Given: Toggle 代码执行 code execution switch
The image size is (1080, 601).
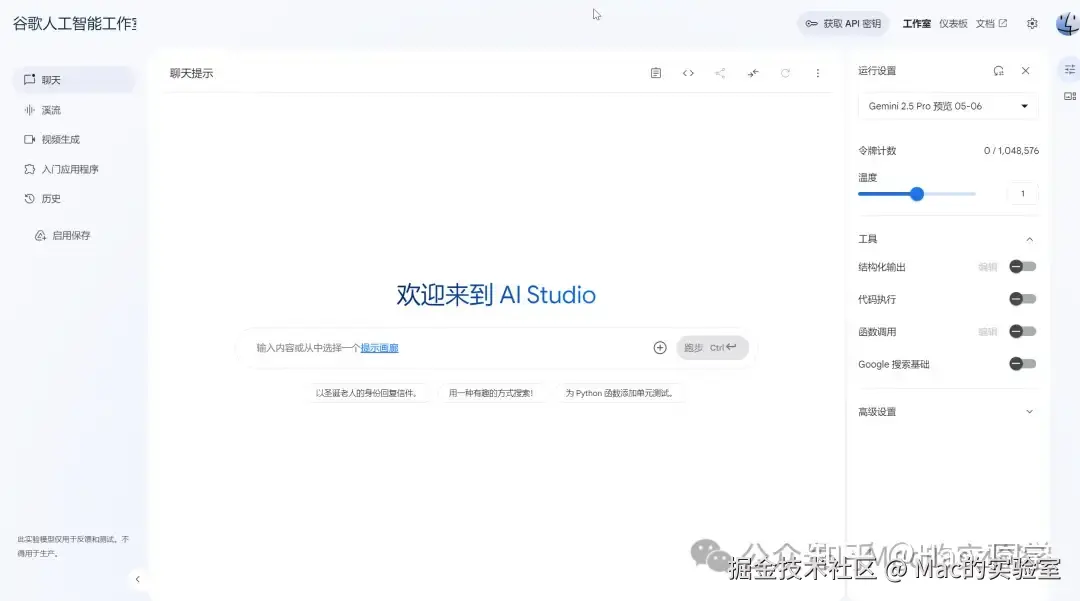Looking at the screenshot, I should 1022,299.
